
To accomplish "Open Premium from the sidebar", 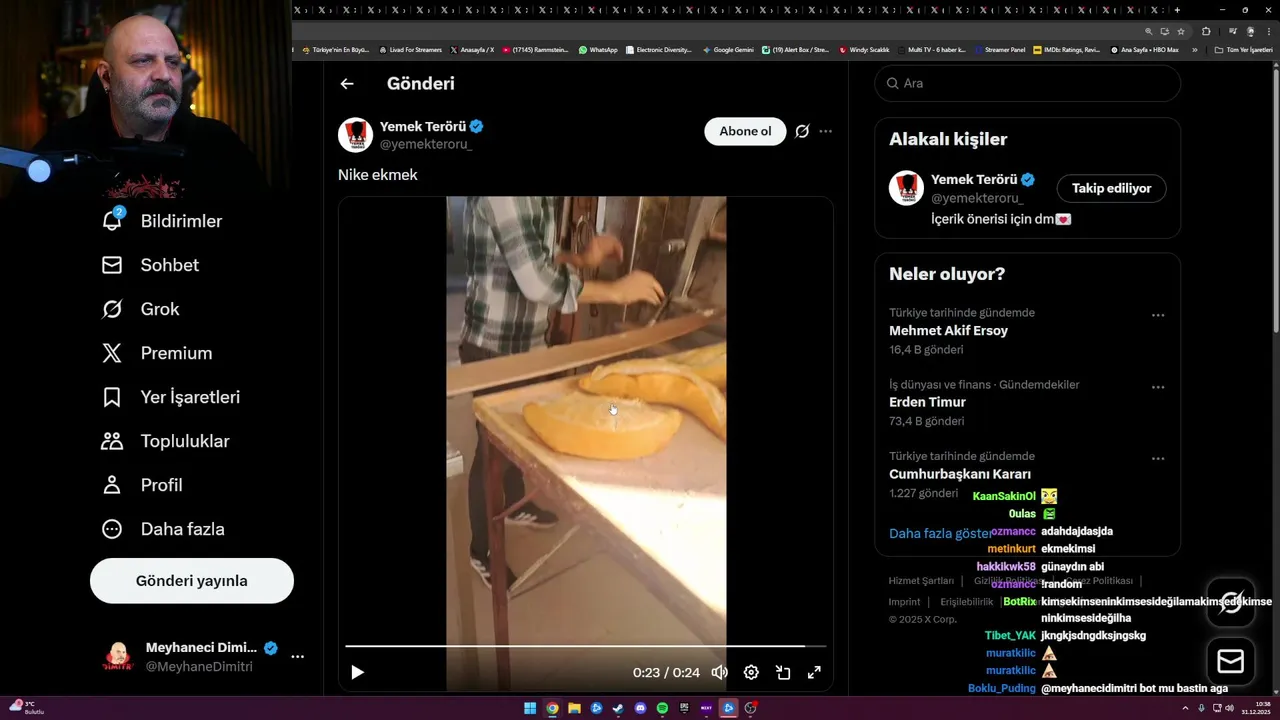I will tap(157, 353).
